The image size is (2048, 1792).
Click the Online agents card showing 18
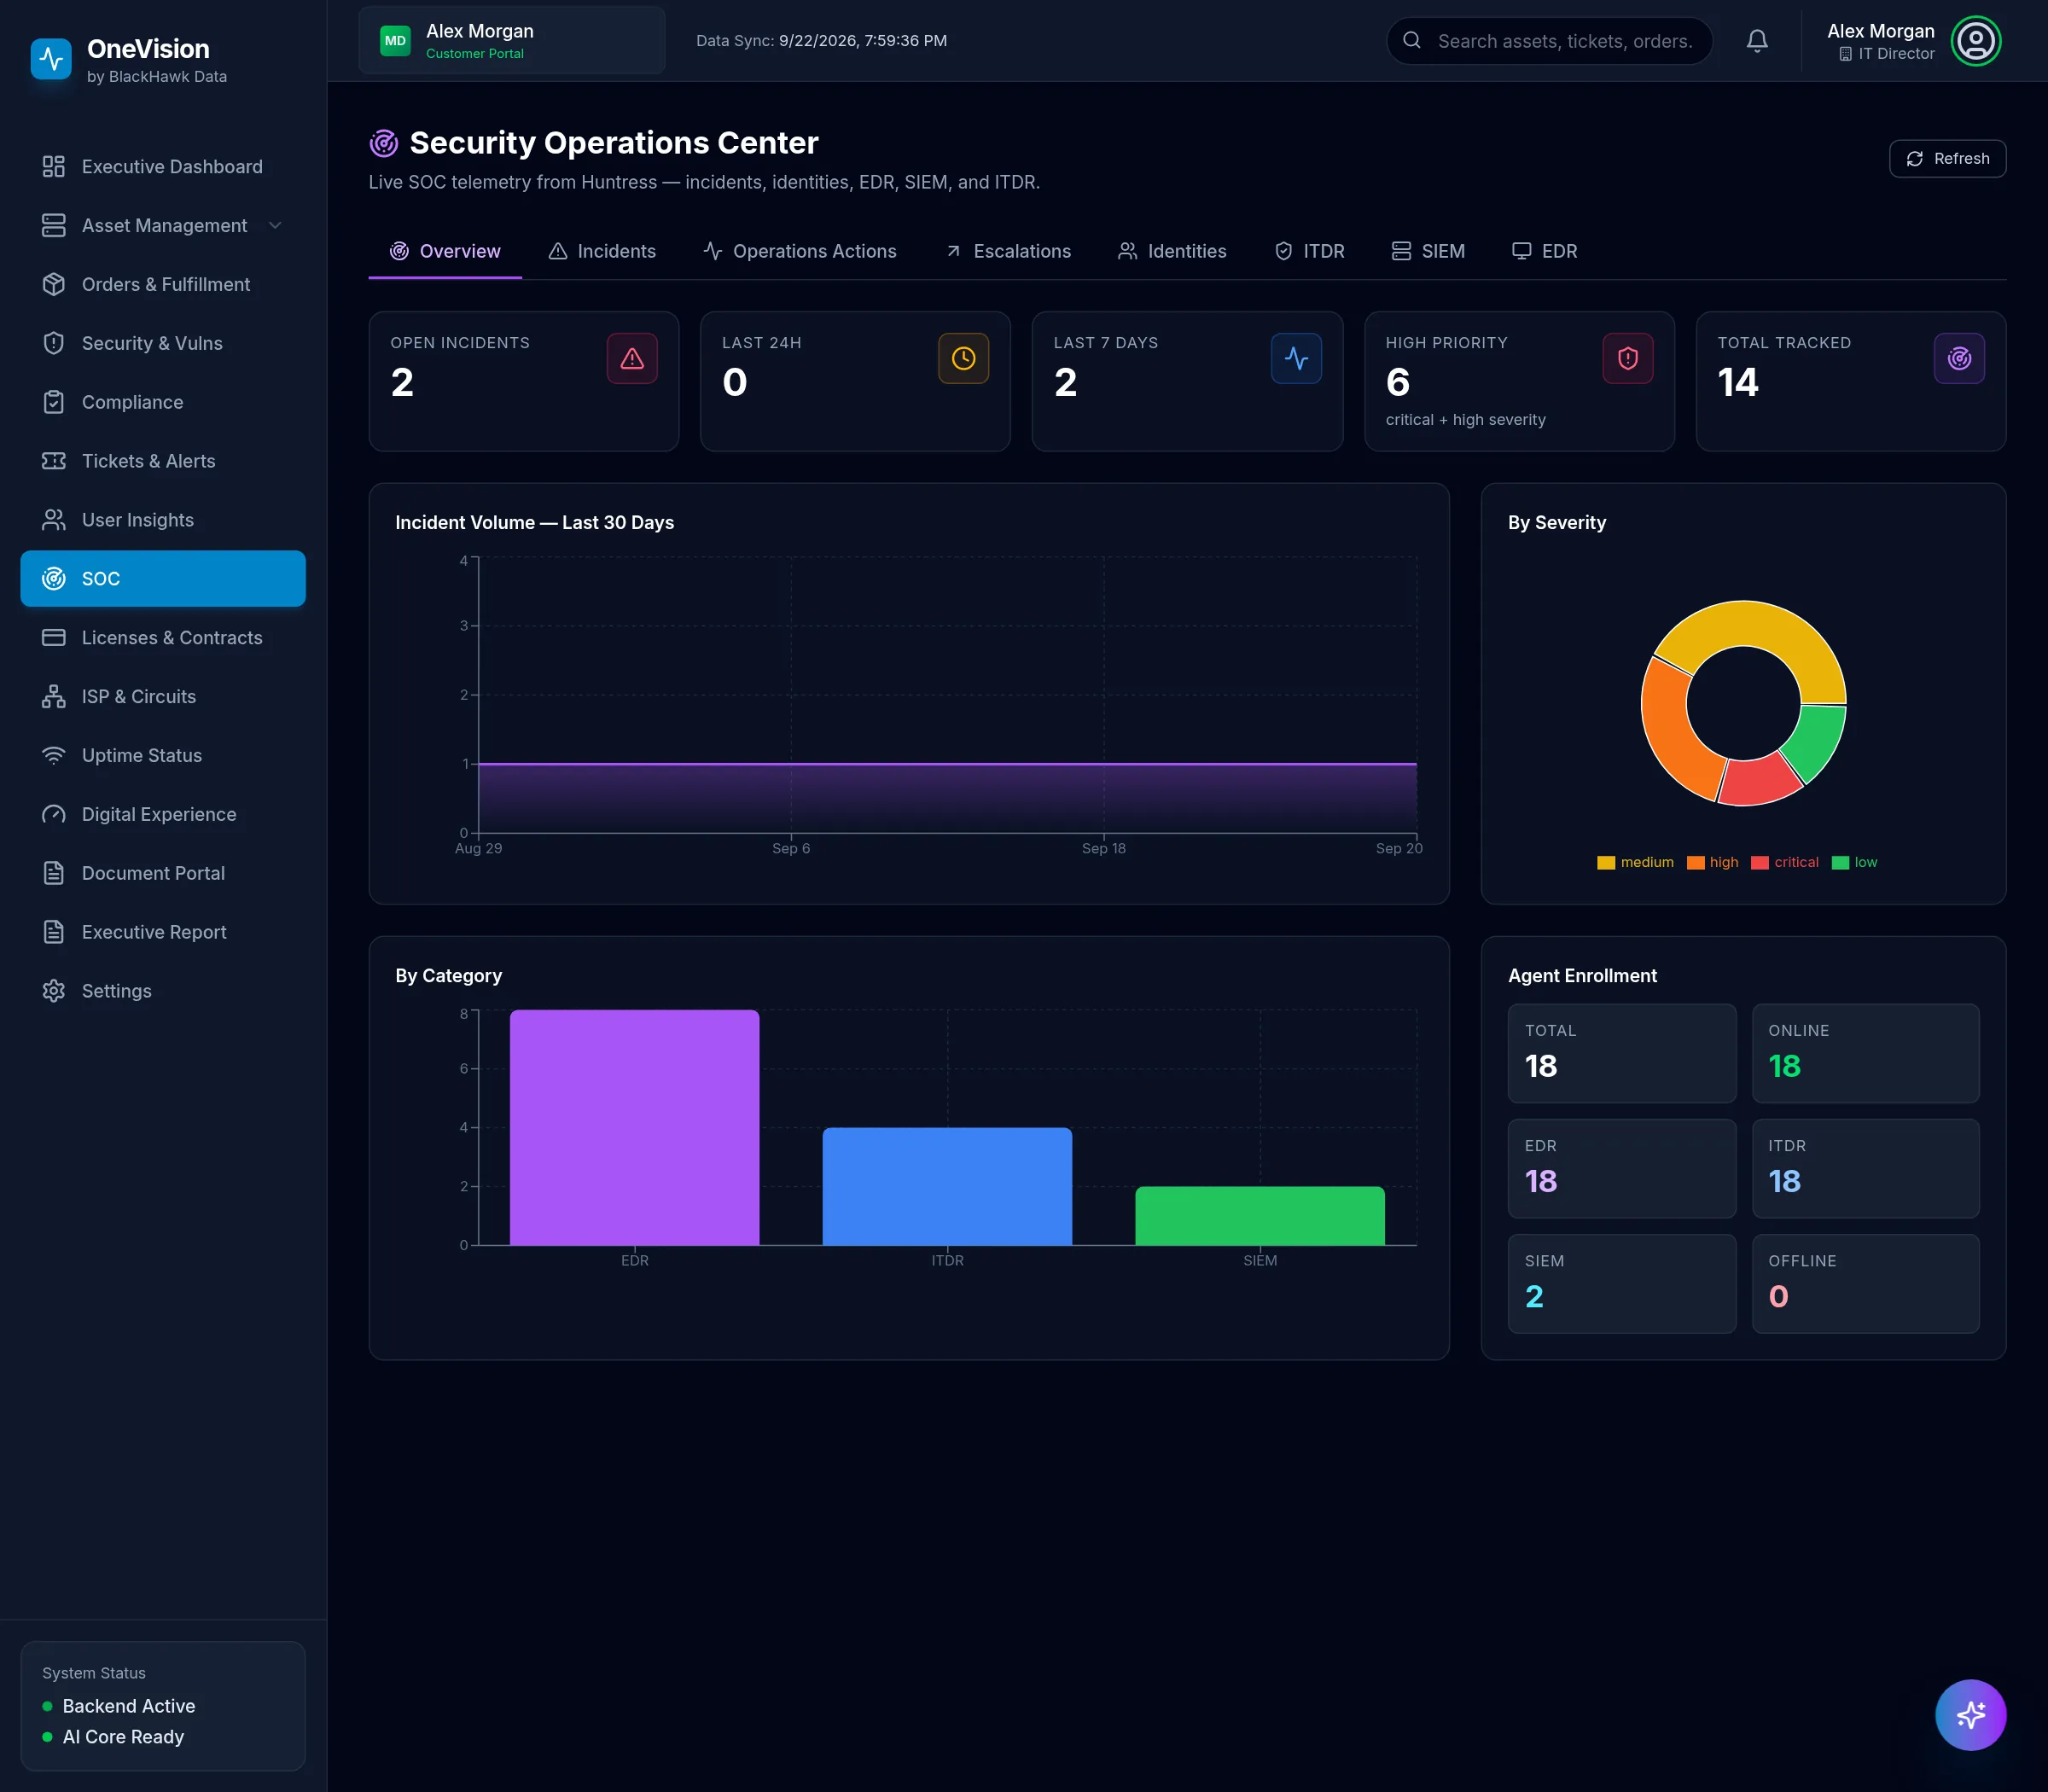tap(1865, 1053)
